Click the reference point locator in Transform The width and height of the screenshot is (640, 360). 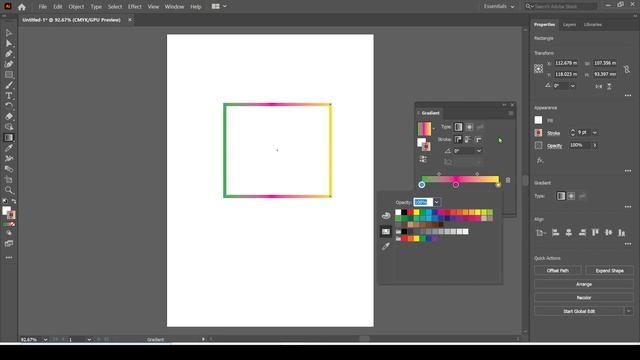(538, 69)
